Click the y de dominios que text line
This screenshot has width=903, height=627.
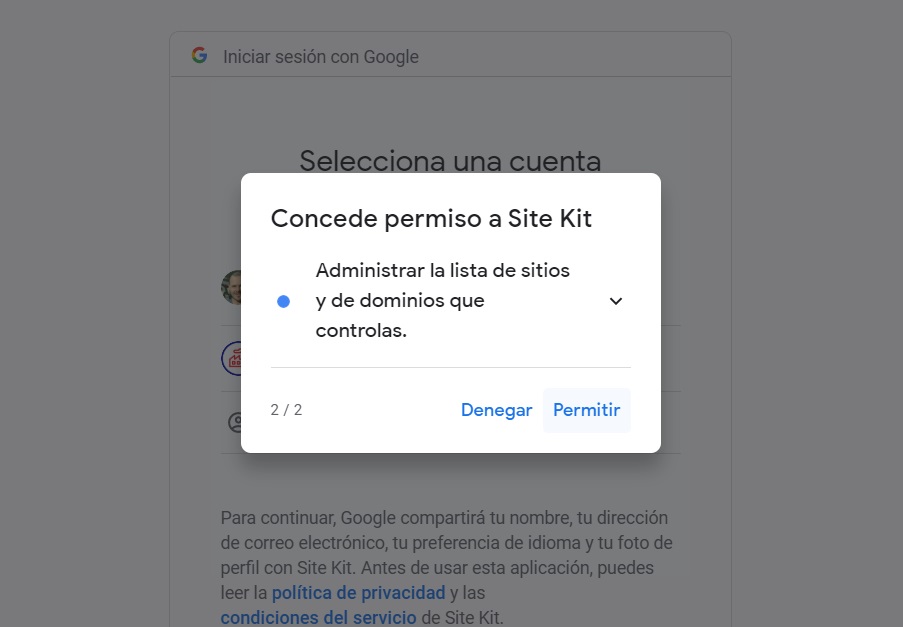tap(400, 300)
